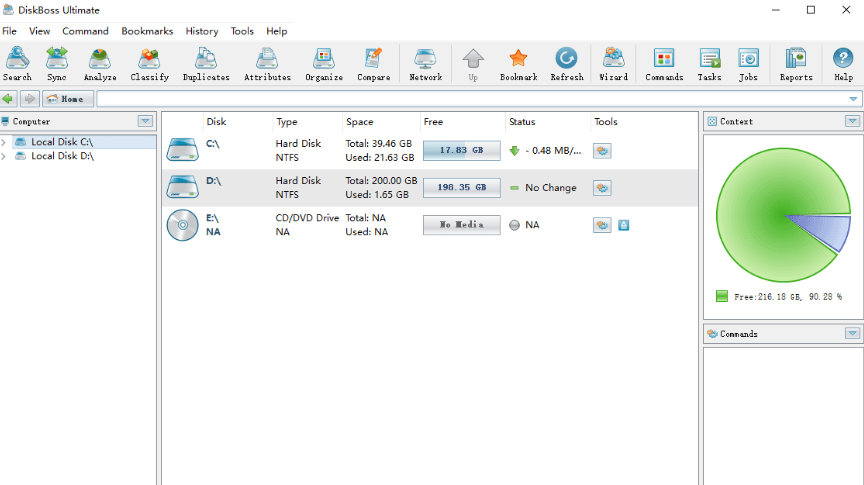Click the 198.35 GB free space bar
The width and height of the screenshot is (864, 485).
[462, 187]
